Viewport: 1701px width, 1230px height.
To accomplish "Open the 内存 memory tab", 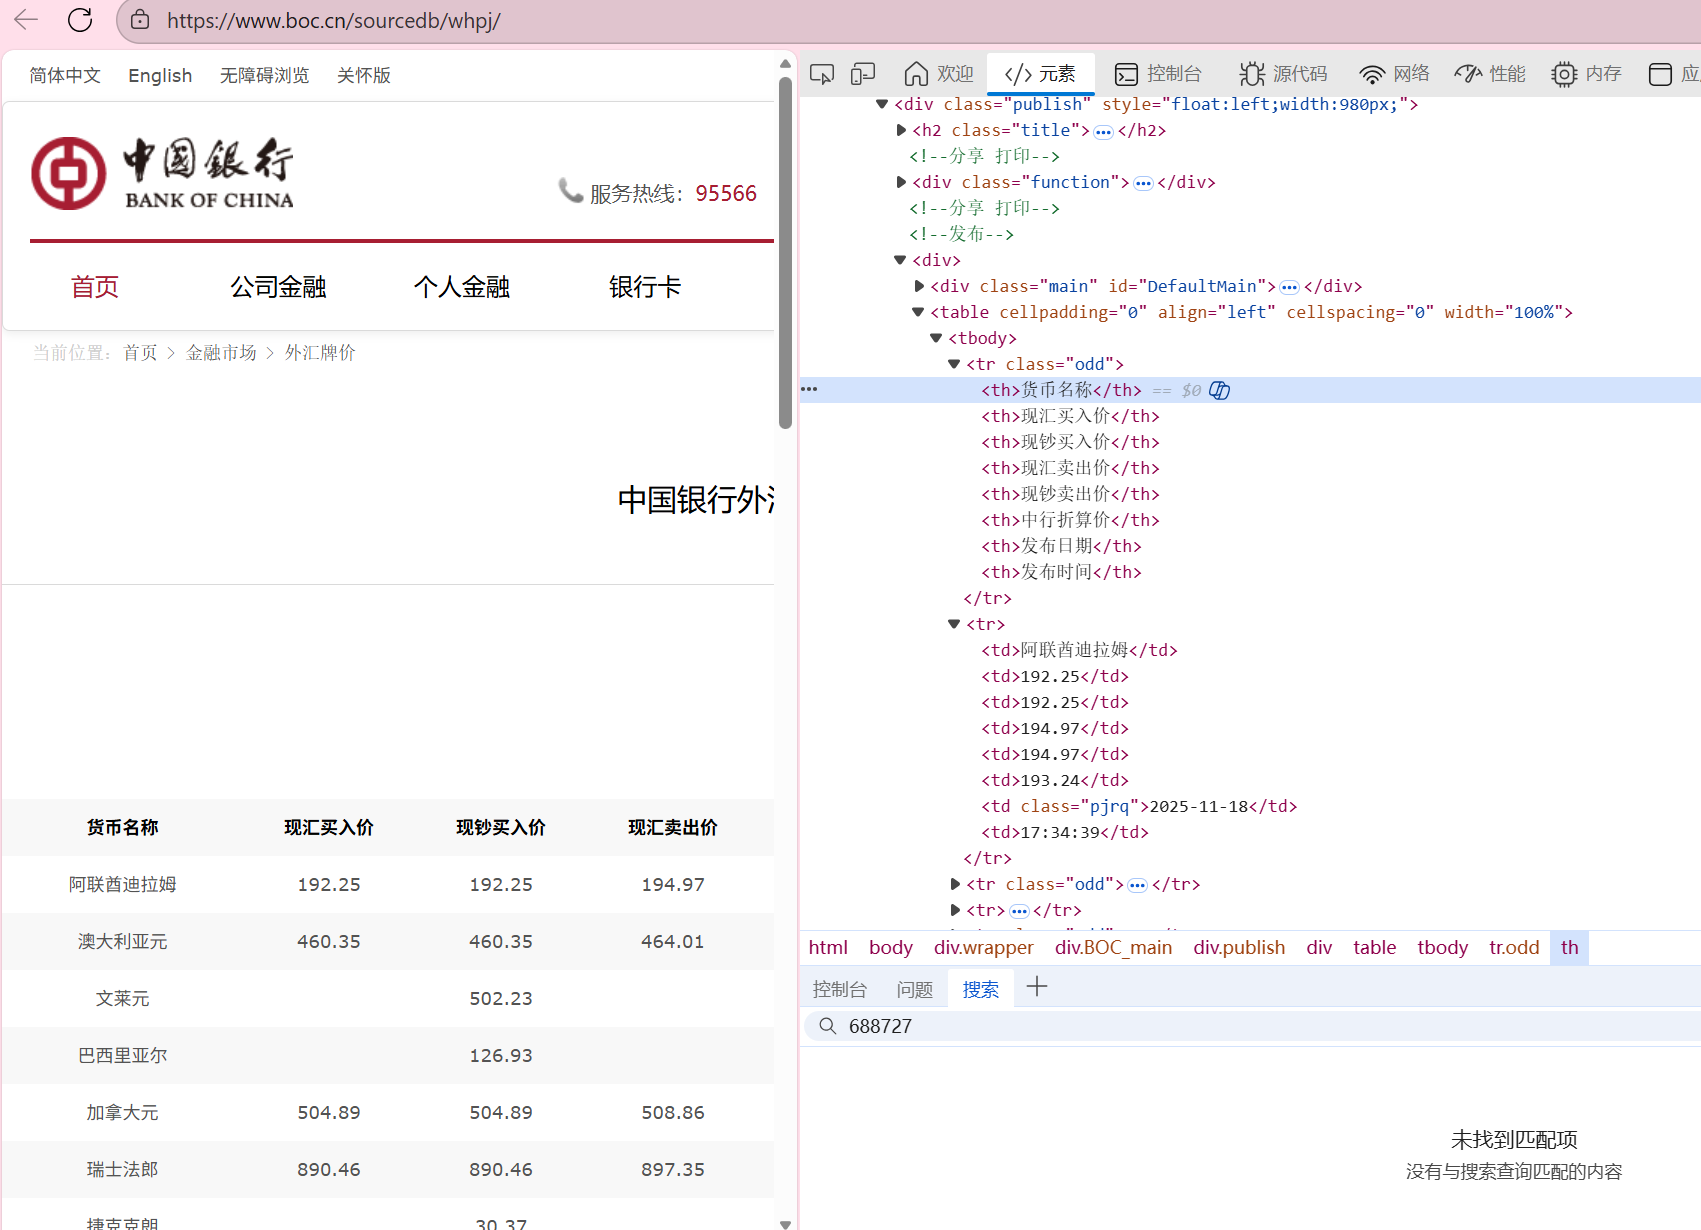I will (x=1586, y=74).
